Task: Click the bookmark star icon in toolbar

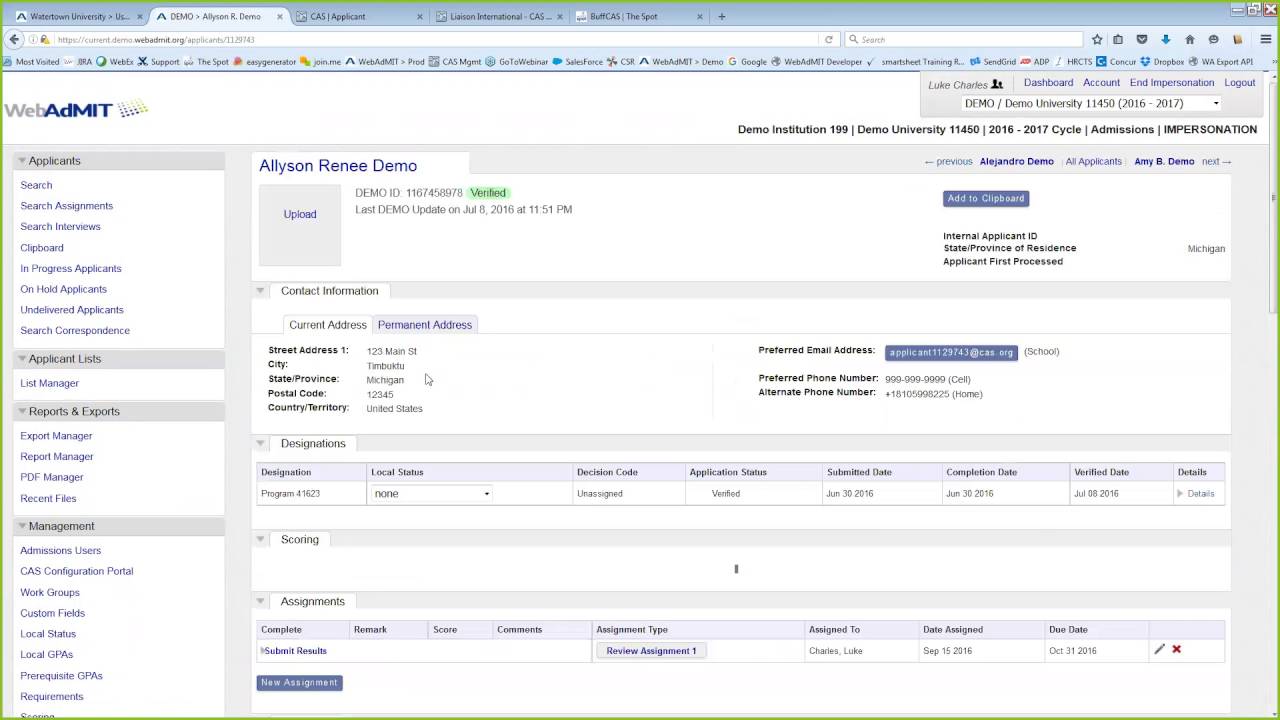Action: 1097,39
